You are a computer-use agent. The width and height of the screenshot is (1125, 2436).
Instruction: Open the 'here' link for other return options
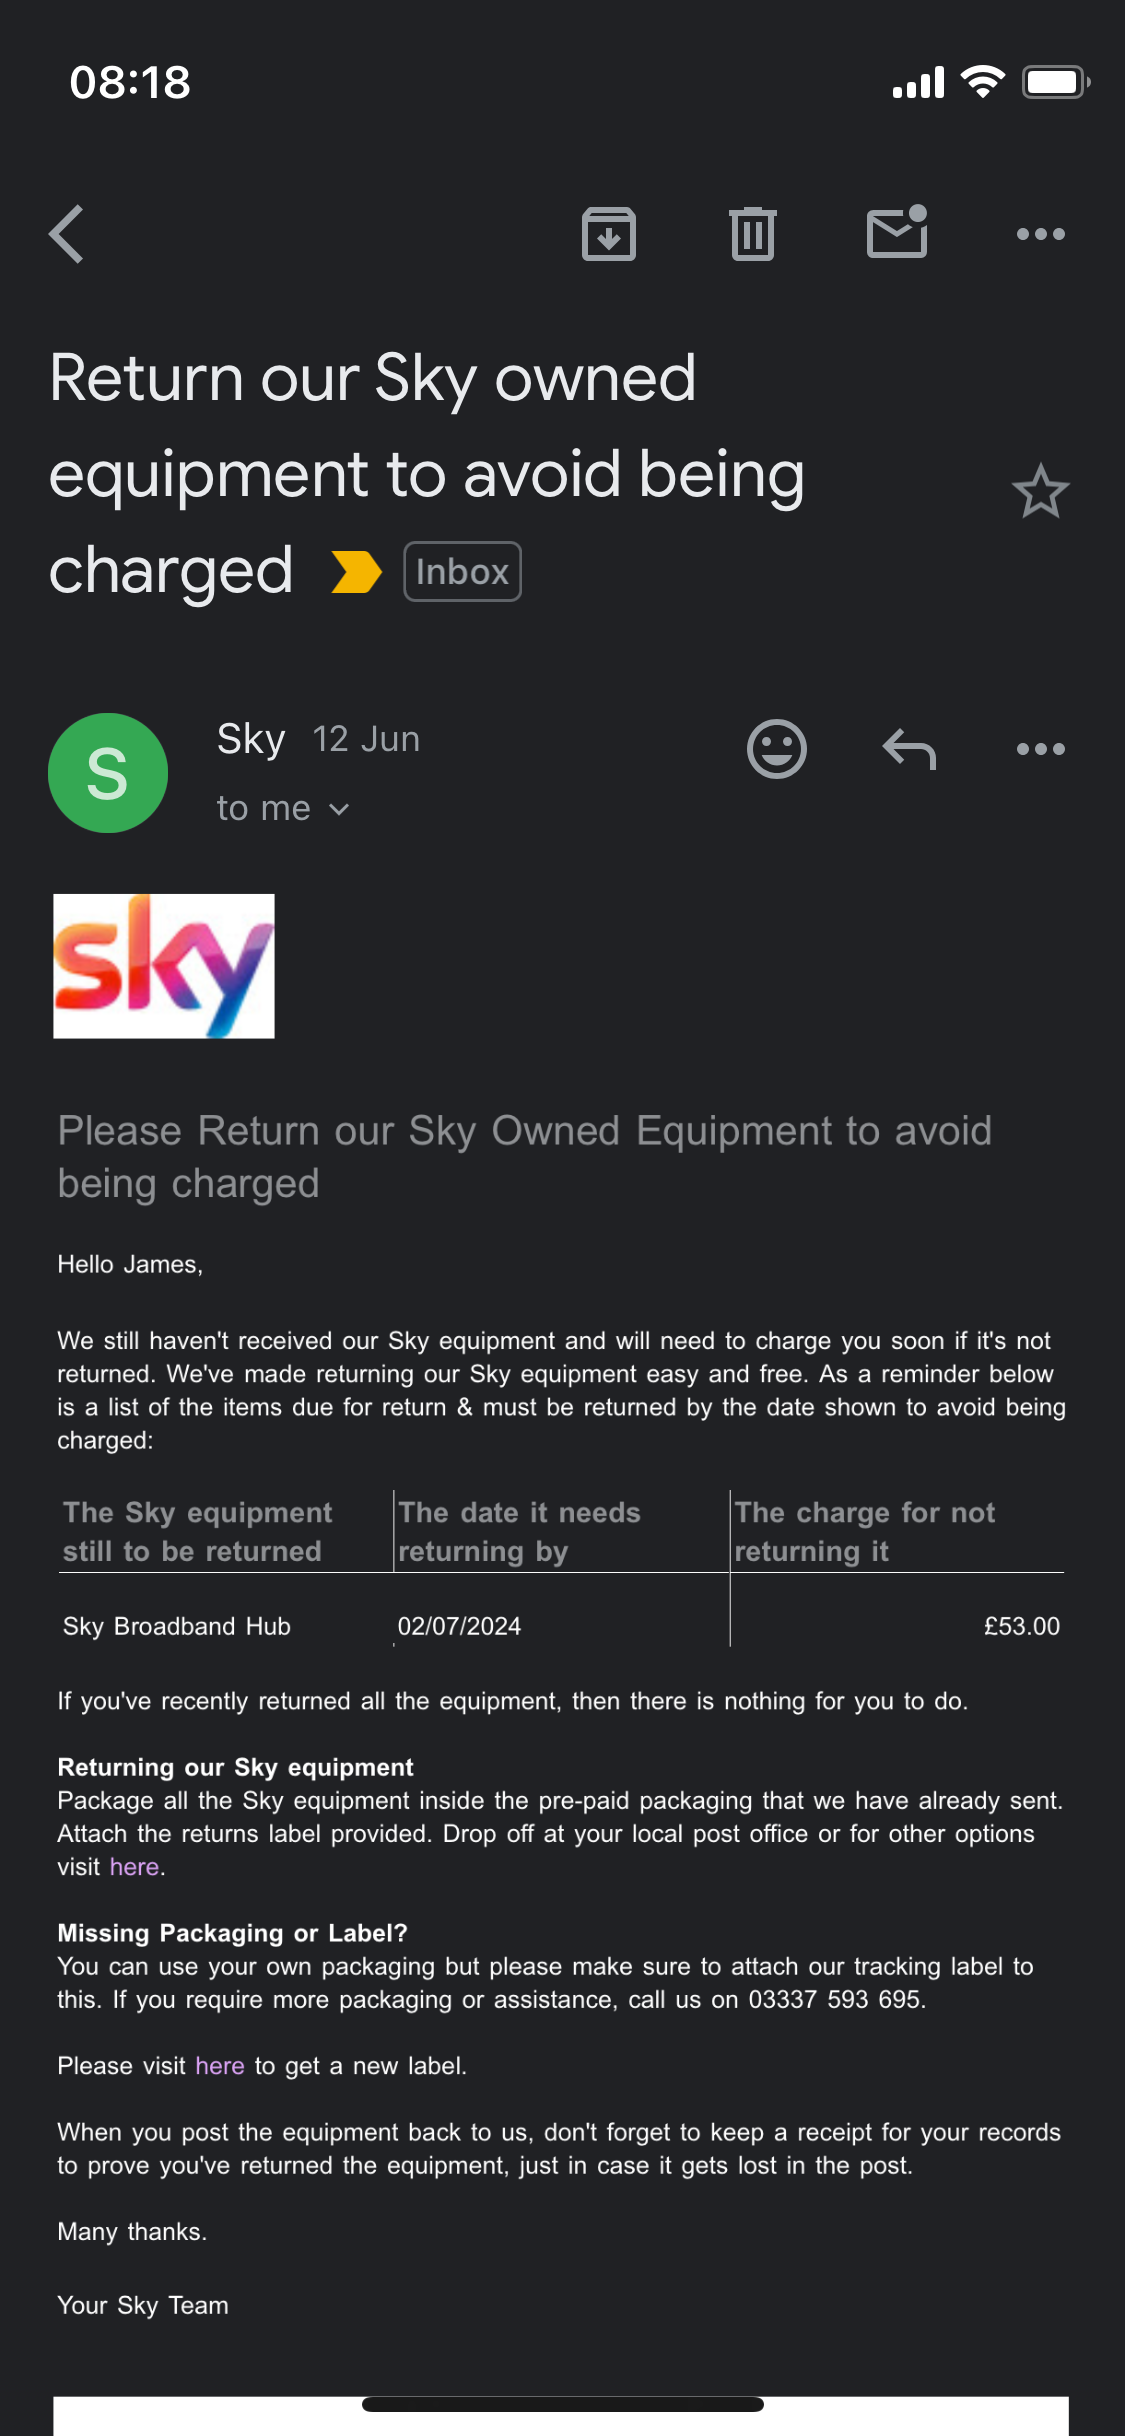(134, 1867)
